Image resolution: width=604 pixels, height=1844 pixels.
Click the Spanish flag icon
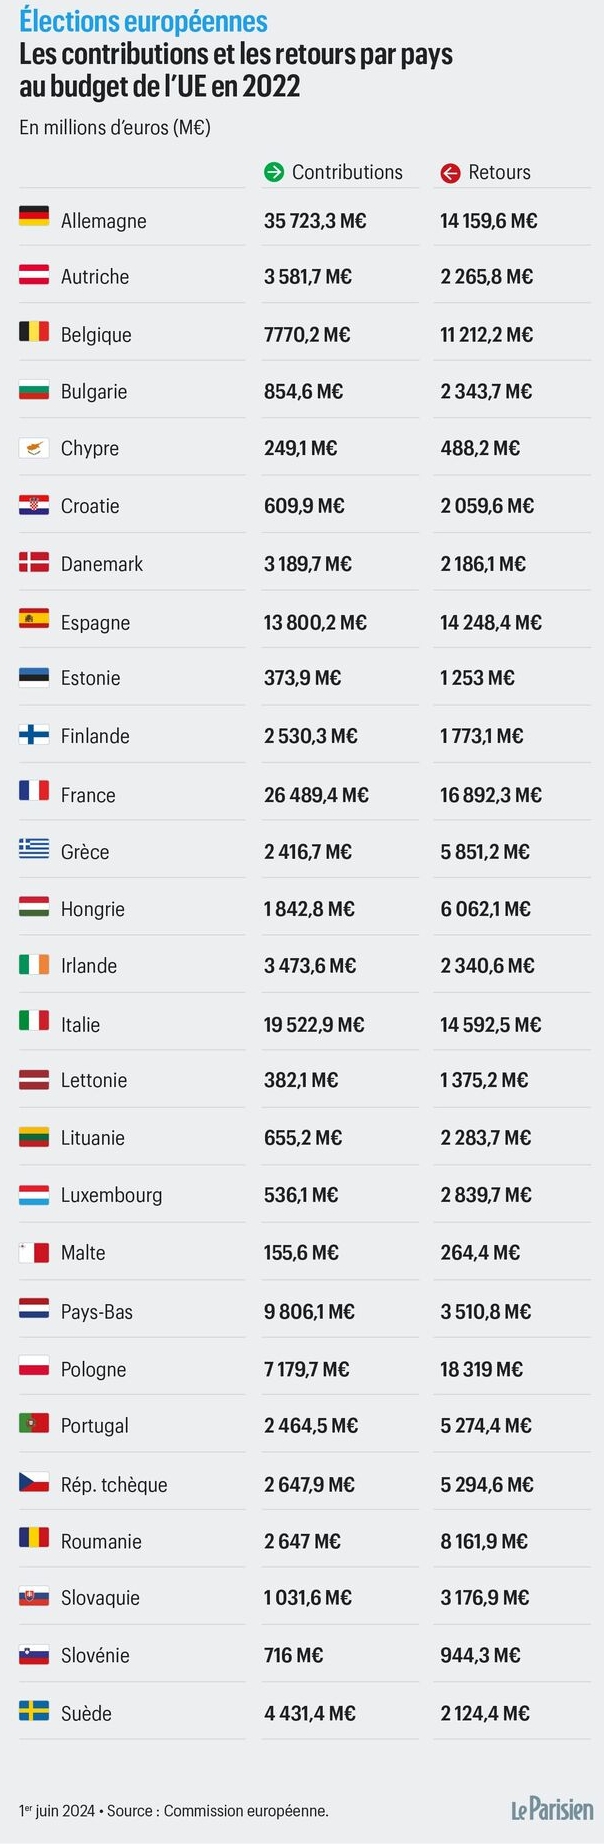(x=34, y=618)
